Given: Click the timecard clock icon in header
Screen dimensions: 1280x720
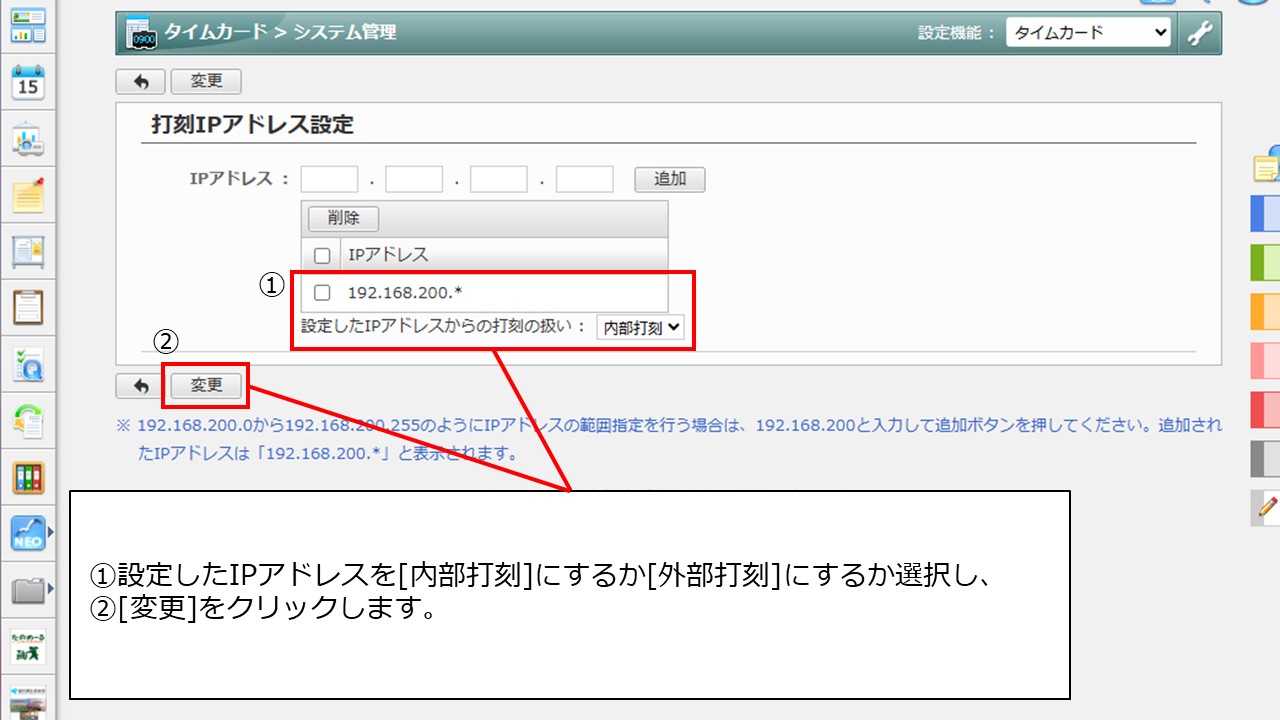Looking at the screenshot, I should (141, 33).
